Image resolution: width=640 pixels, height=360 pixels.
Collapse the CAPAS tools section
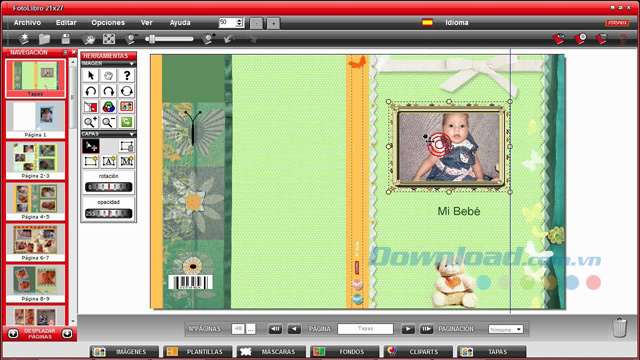tap(131, 134)
